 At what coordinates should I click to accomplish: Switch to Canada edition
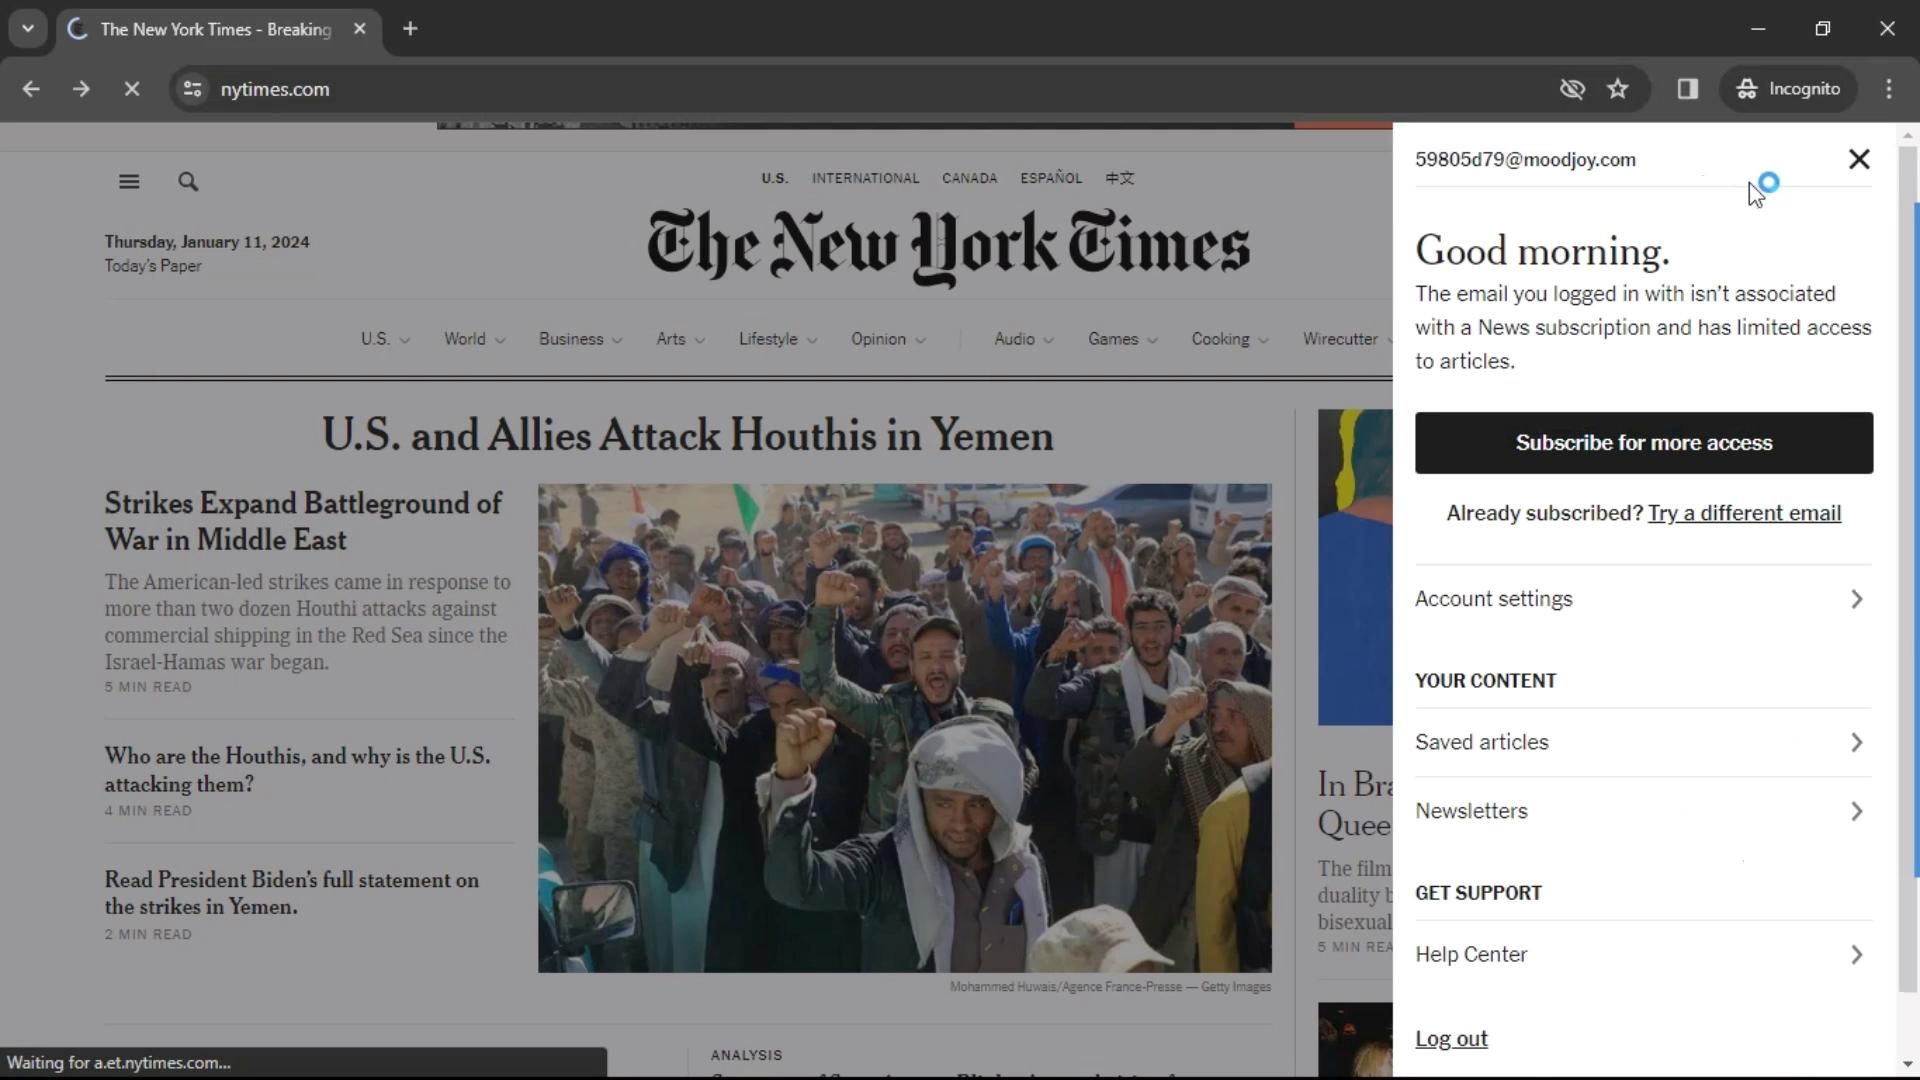coord(969,178)
